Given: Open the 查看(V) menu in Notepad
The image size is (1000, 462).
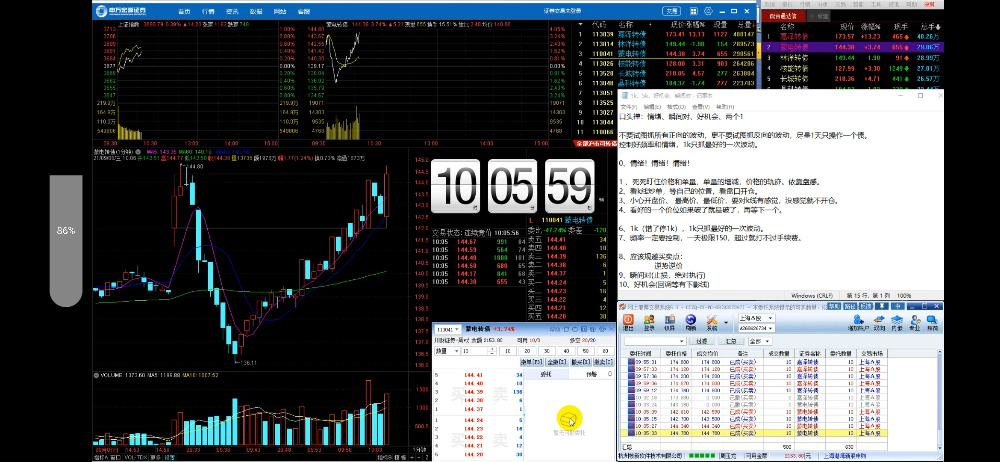Looking at the screenshot, I should [x=701, y=107].
